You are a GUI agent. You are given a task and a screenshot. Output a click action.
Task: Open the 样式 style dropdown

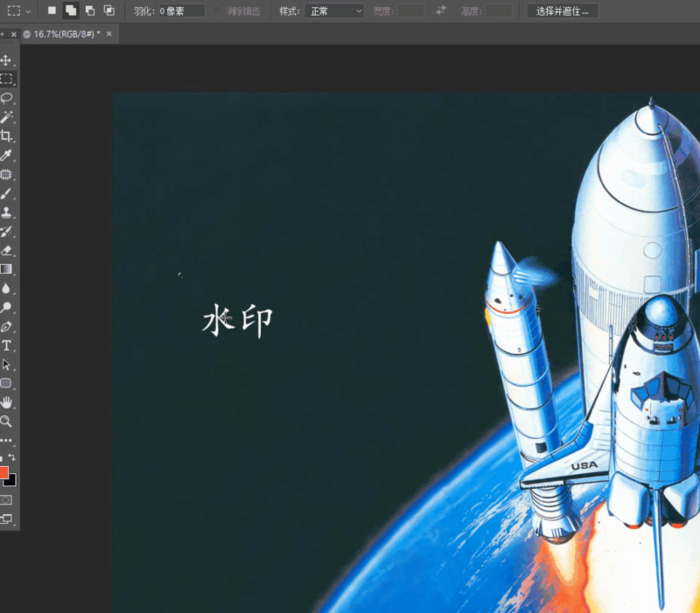(334, 11)
